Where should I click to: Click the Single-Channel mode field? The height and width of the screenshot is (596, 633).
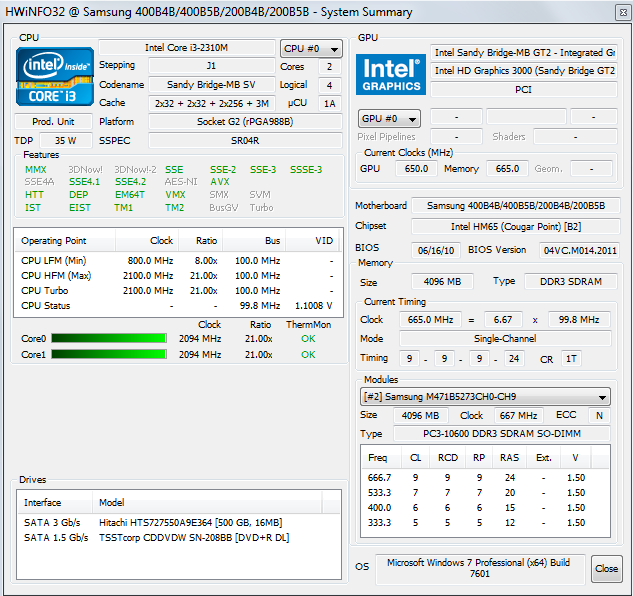(x=505, y=338)
